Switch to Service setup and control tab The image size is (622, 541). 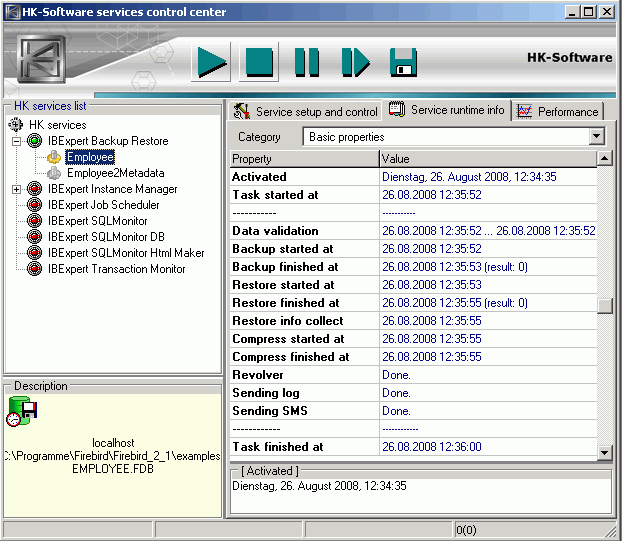click(305, 111)
